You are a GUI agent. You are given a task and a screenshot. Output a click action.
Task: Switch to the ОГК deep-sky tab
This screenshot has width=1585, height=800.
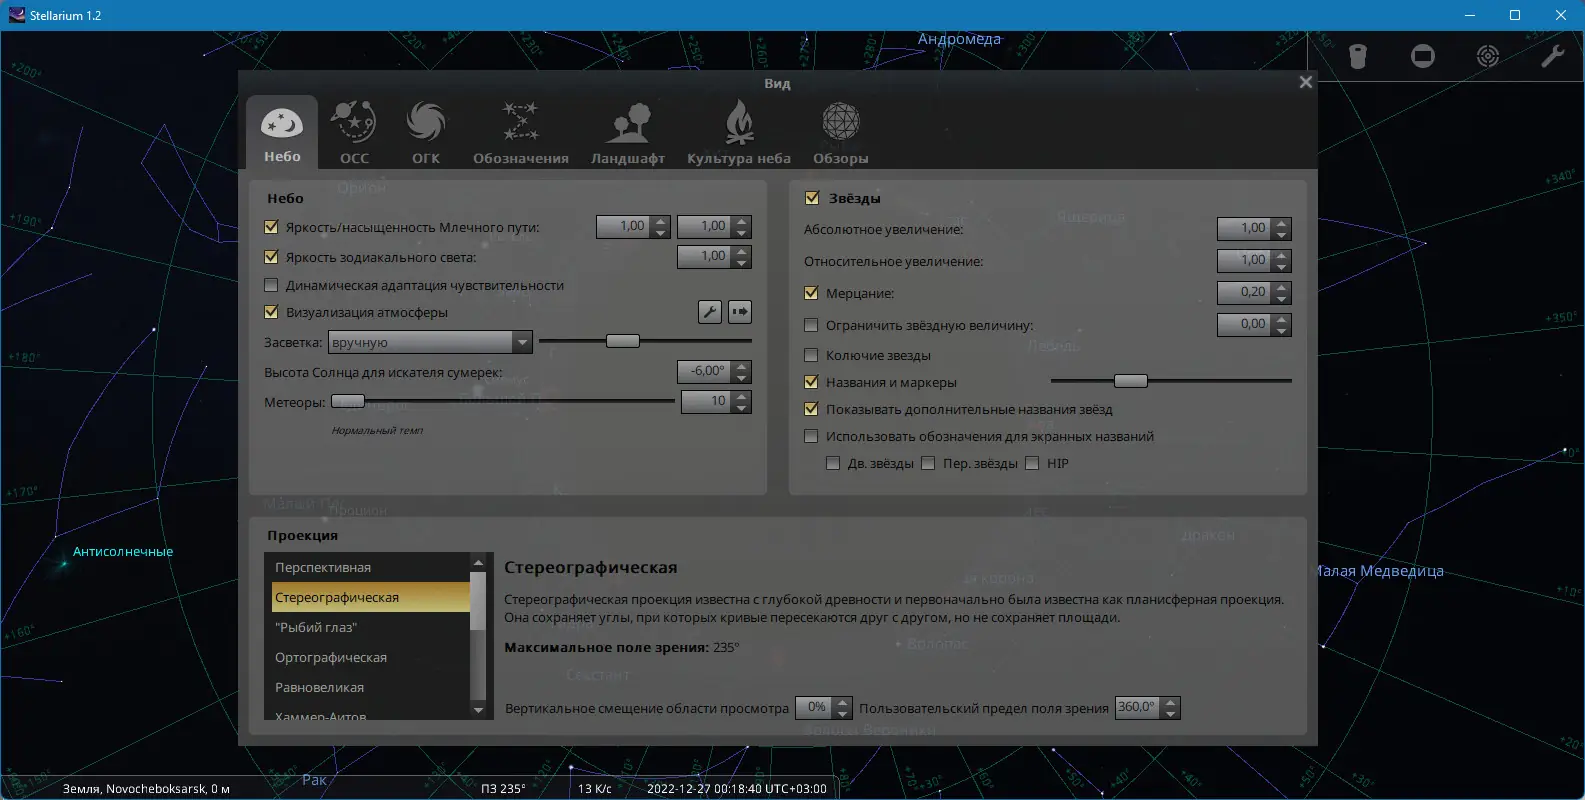click(426, 132)
